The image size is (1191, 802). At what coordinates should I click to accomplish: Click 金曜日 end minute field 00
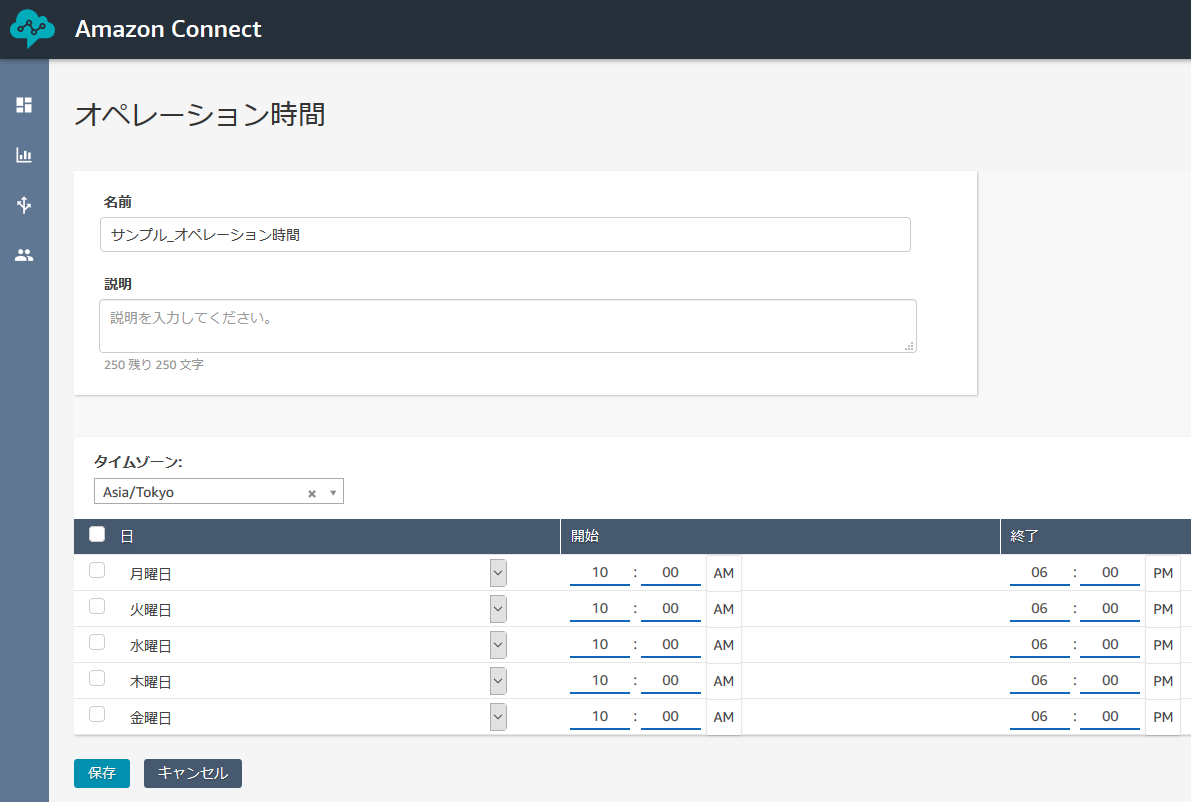point(1110,716)
